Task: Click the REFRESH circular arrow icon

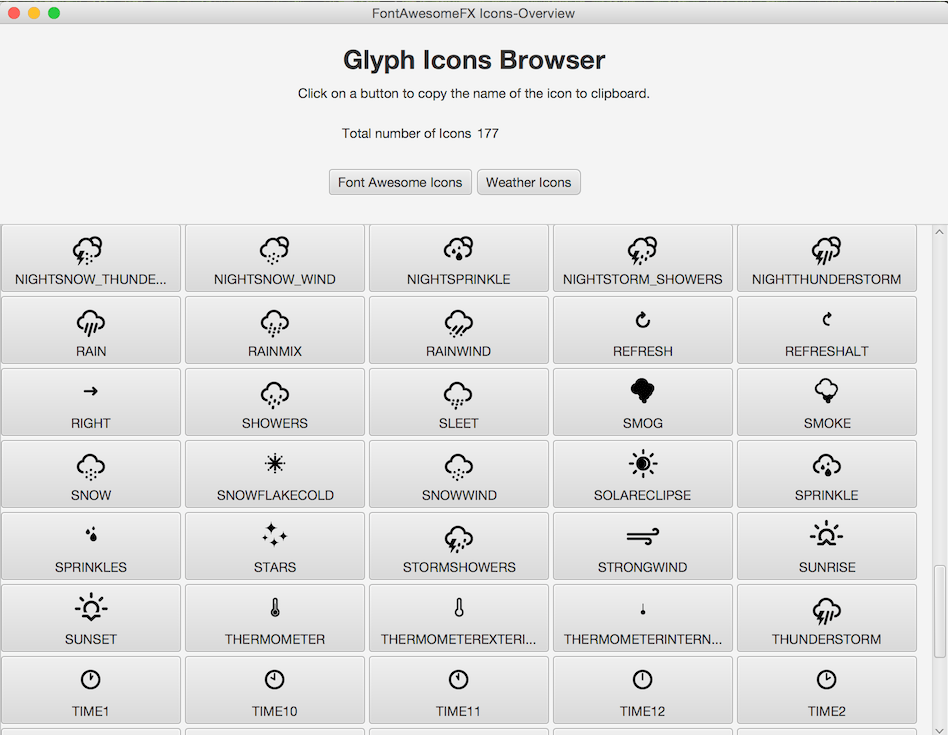Action: [x=643, y=320]
